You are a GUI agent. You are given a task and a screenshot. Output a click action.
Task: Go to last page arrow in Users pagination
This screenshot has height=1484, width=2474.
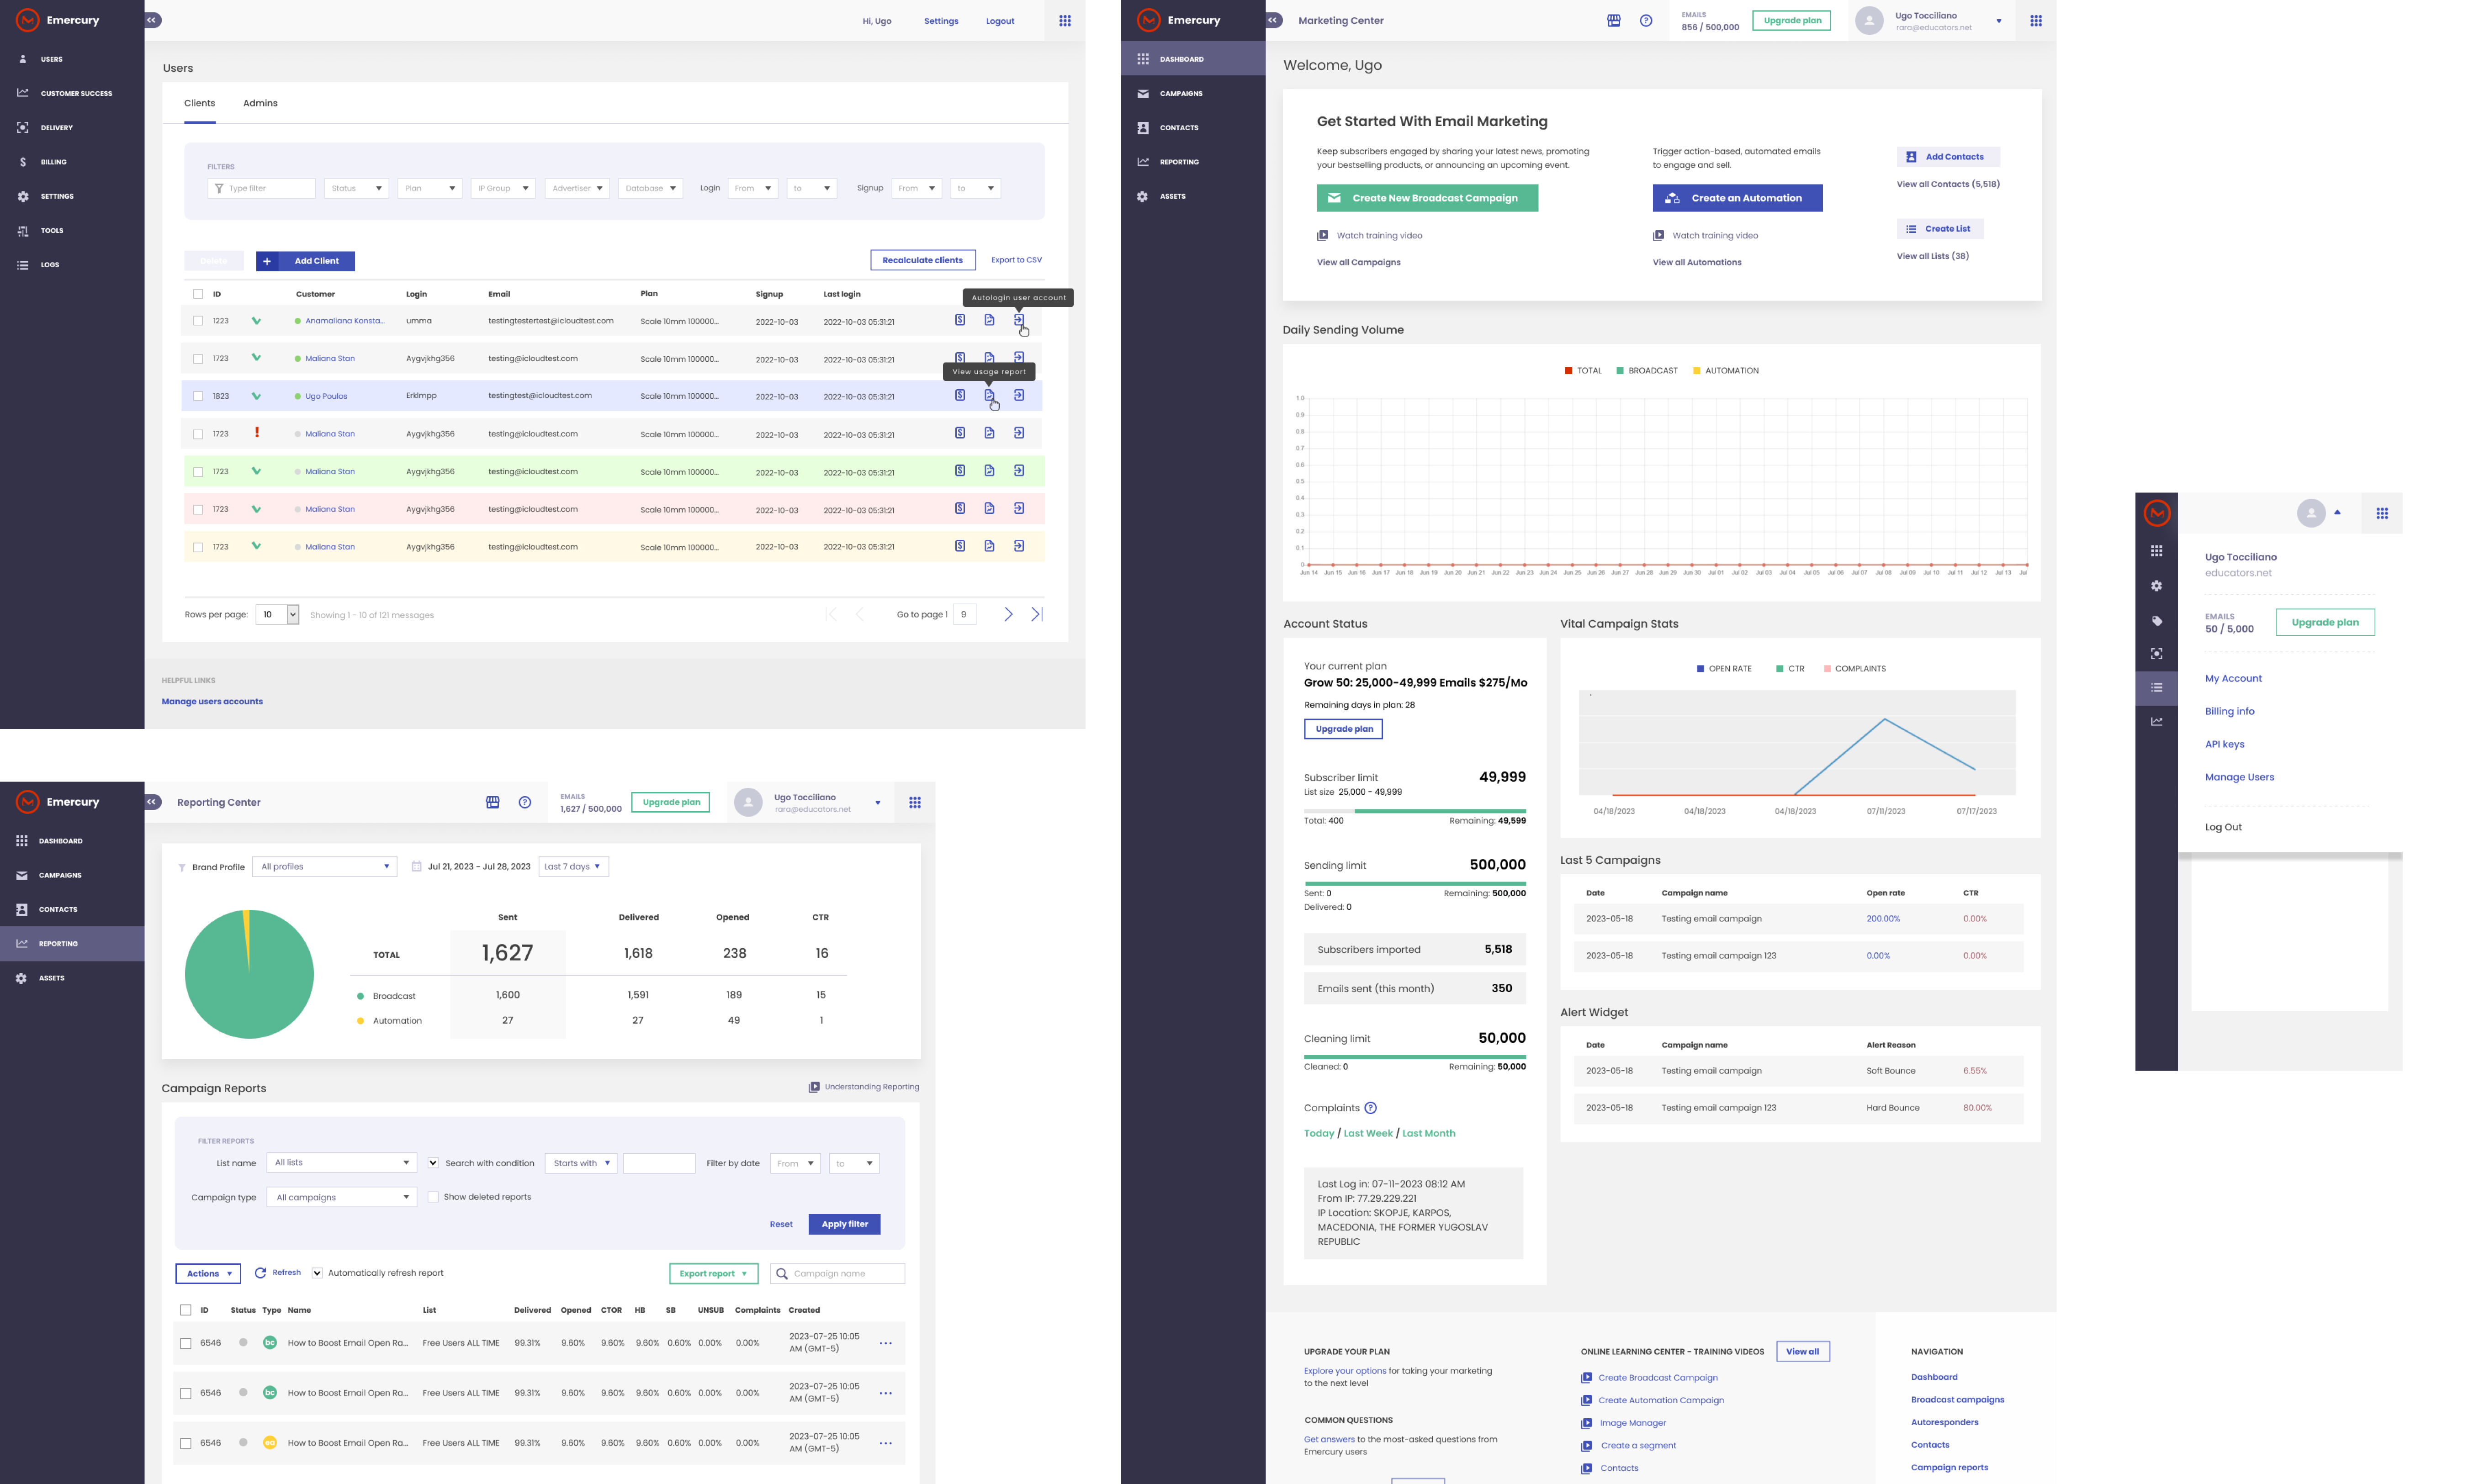click(x=1037, y=614)
